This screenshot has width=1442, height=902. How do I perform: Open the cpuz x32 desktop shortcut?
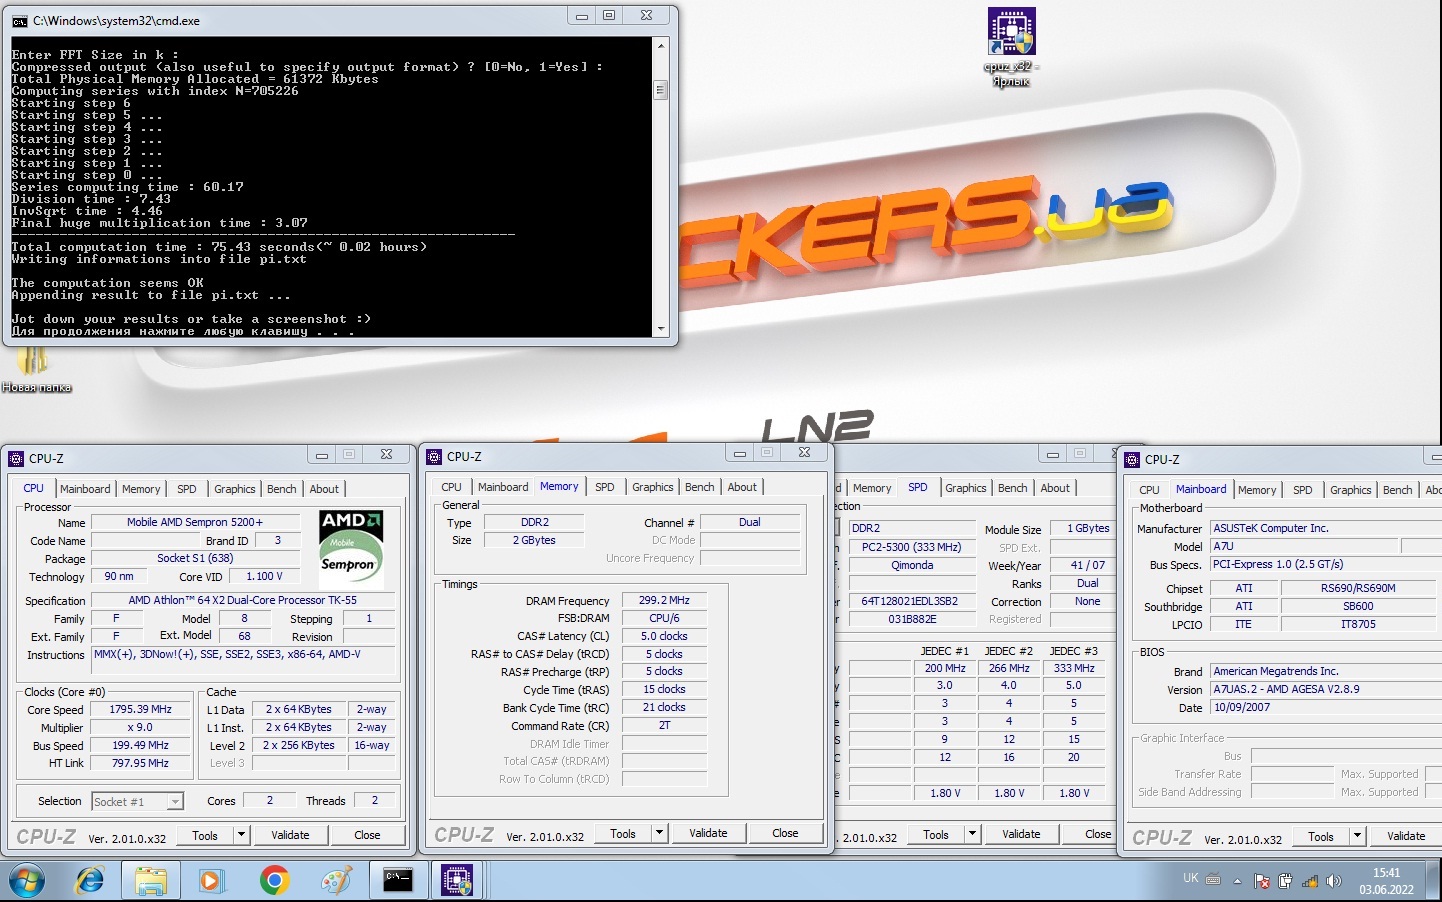[1012, 47]
